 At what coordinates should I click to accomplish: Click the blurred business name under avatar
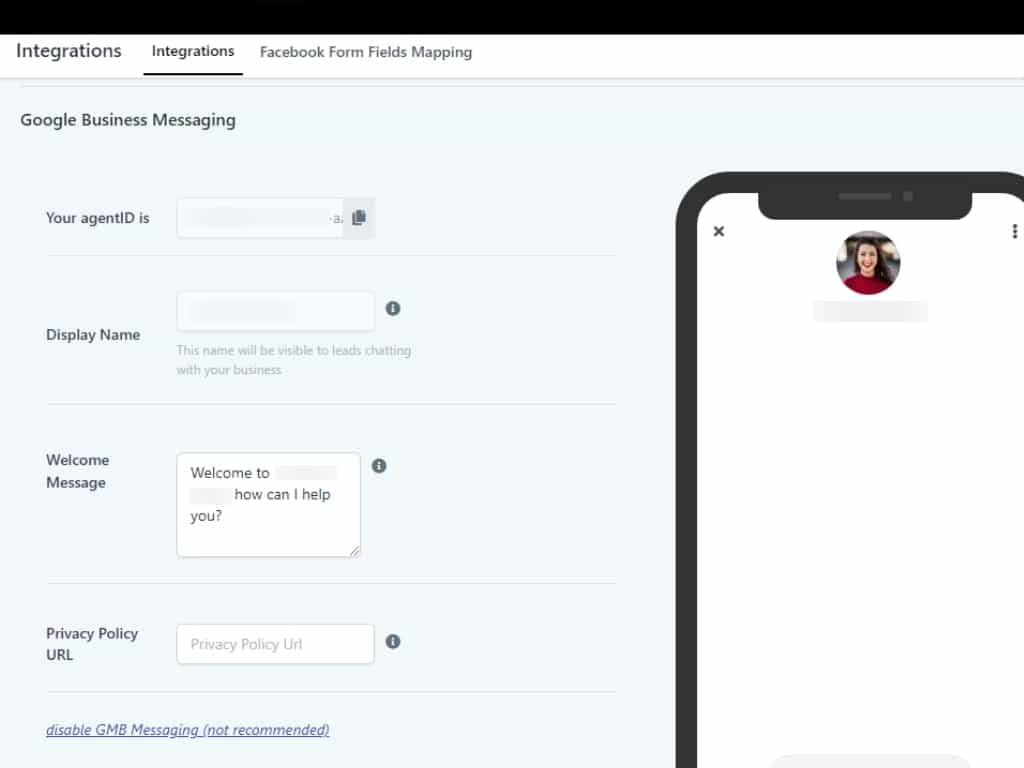click(x=870, y=311)
